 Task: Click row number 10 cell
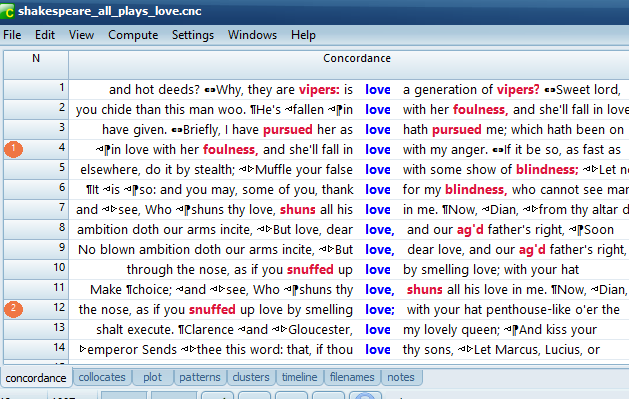tap(36, 270)
